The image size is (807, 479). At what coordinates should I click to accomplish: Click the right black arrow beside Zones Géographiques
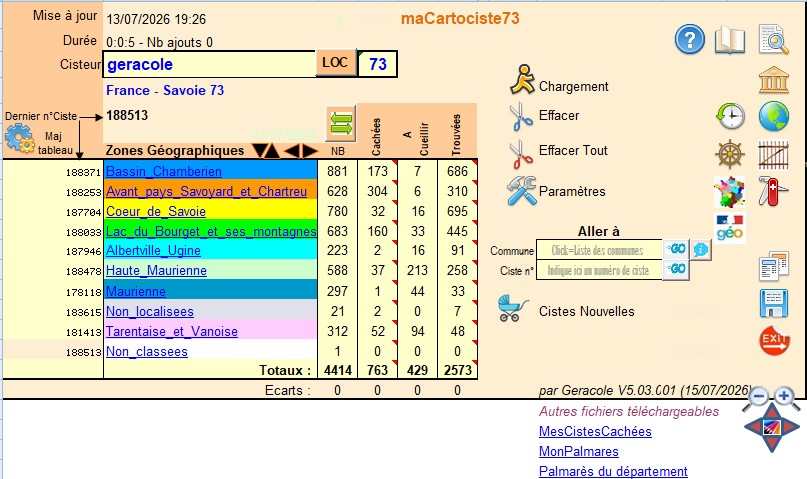[x=309, y=151]
